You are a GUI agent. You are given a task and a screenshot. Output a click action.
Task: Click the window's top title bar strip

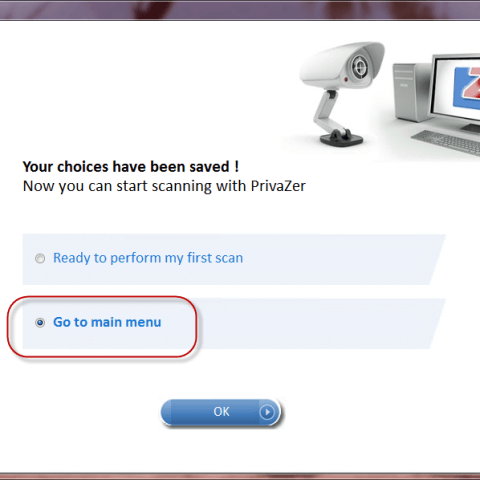(240, 9)
